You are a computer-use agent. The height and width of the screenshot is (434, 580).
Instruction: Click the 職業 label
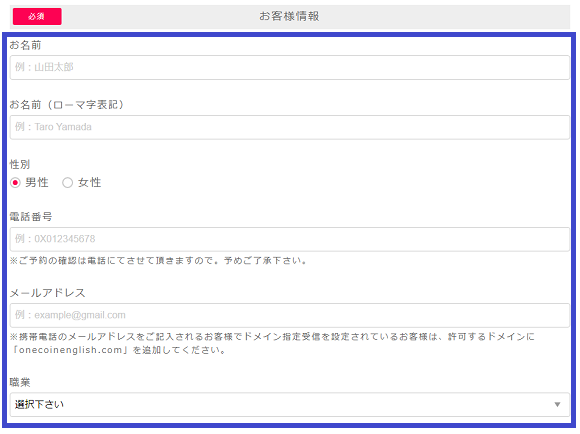[20, 382]
